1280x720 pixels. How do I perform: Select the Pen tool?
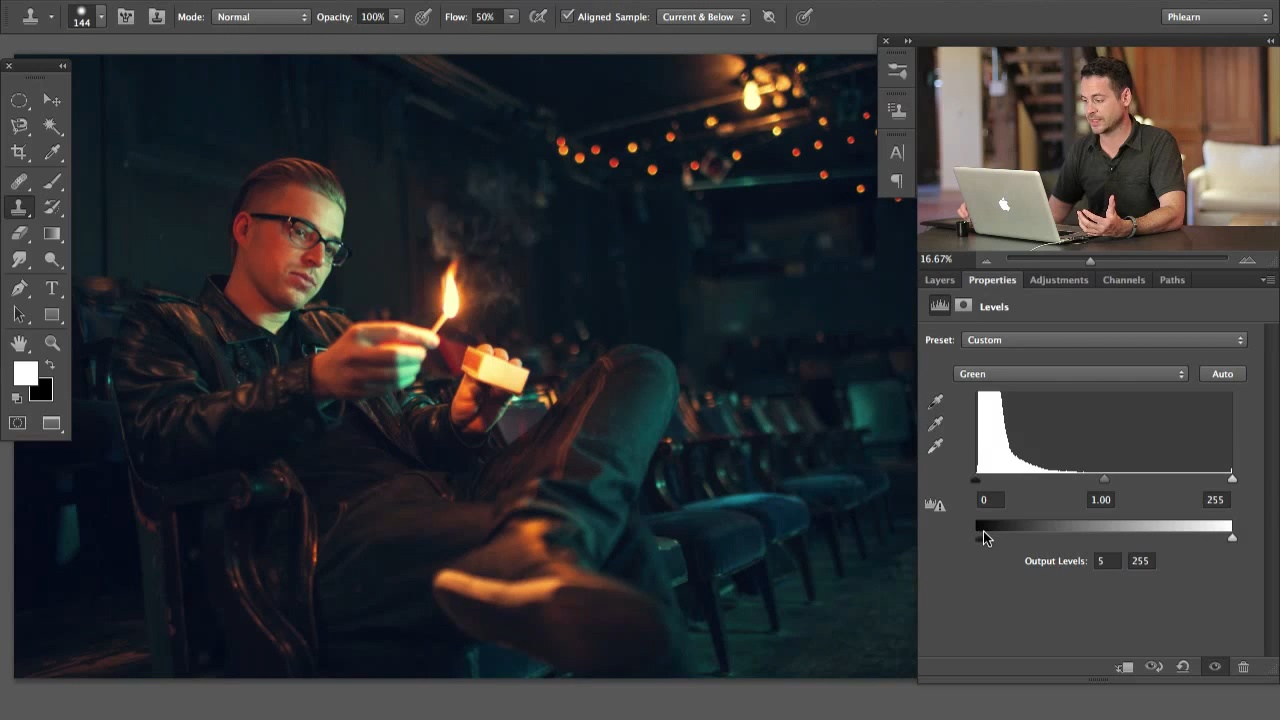point(19,289)
